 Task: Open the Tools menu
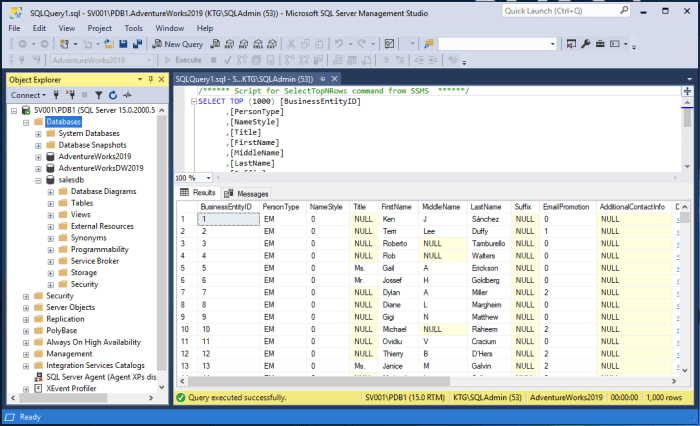click(x=133, y=28)
